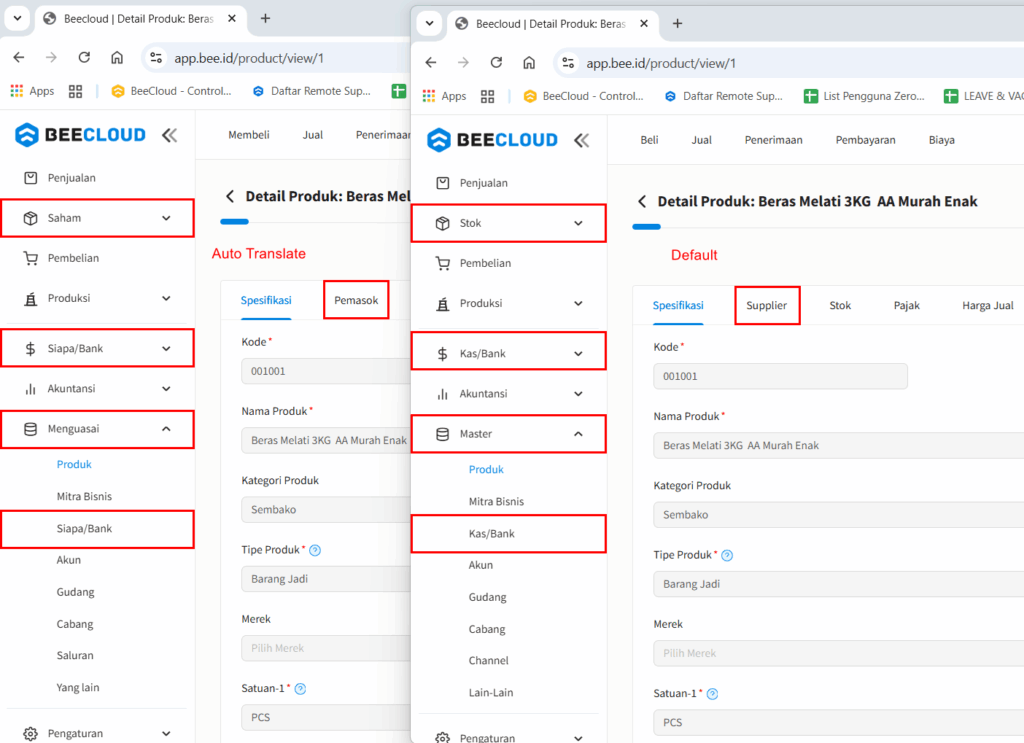Open the Pajak tab
Viewport: 1024px width, 743px height.
tap(906, 306)
